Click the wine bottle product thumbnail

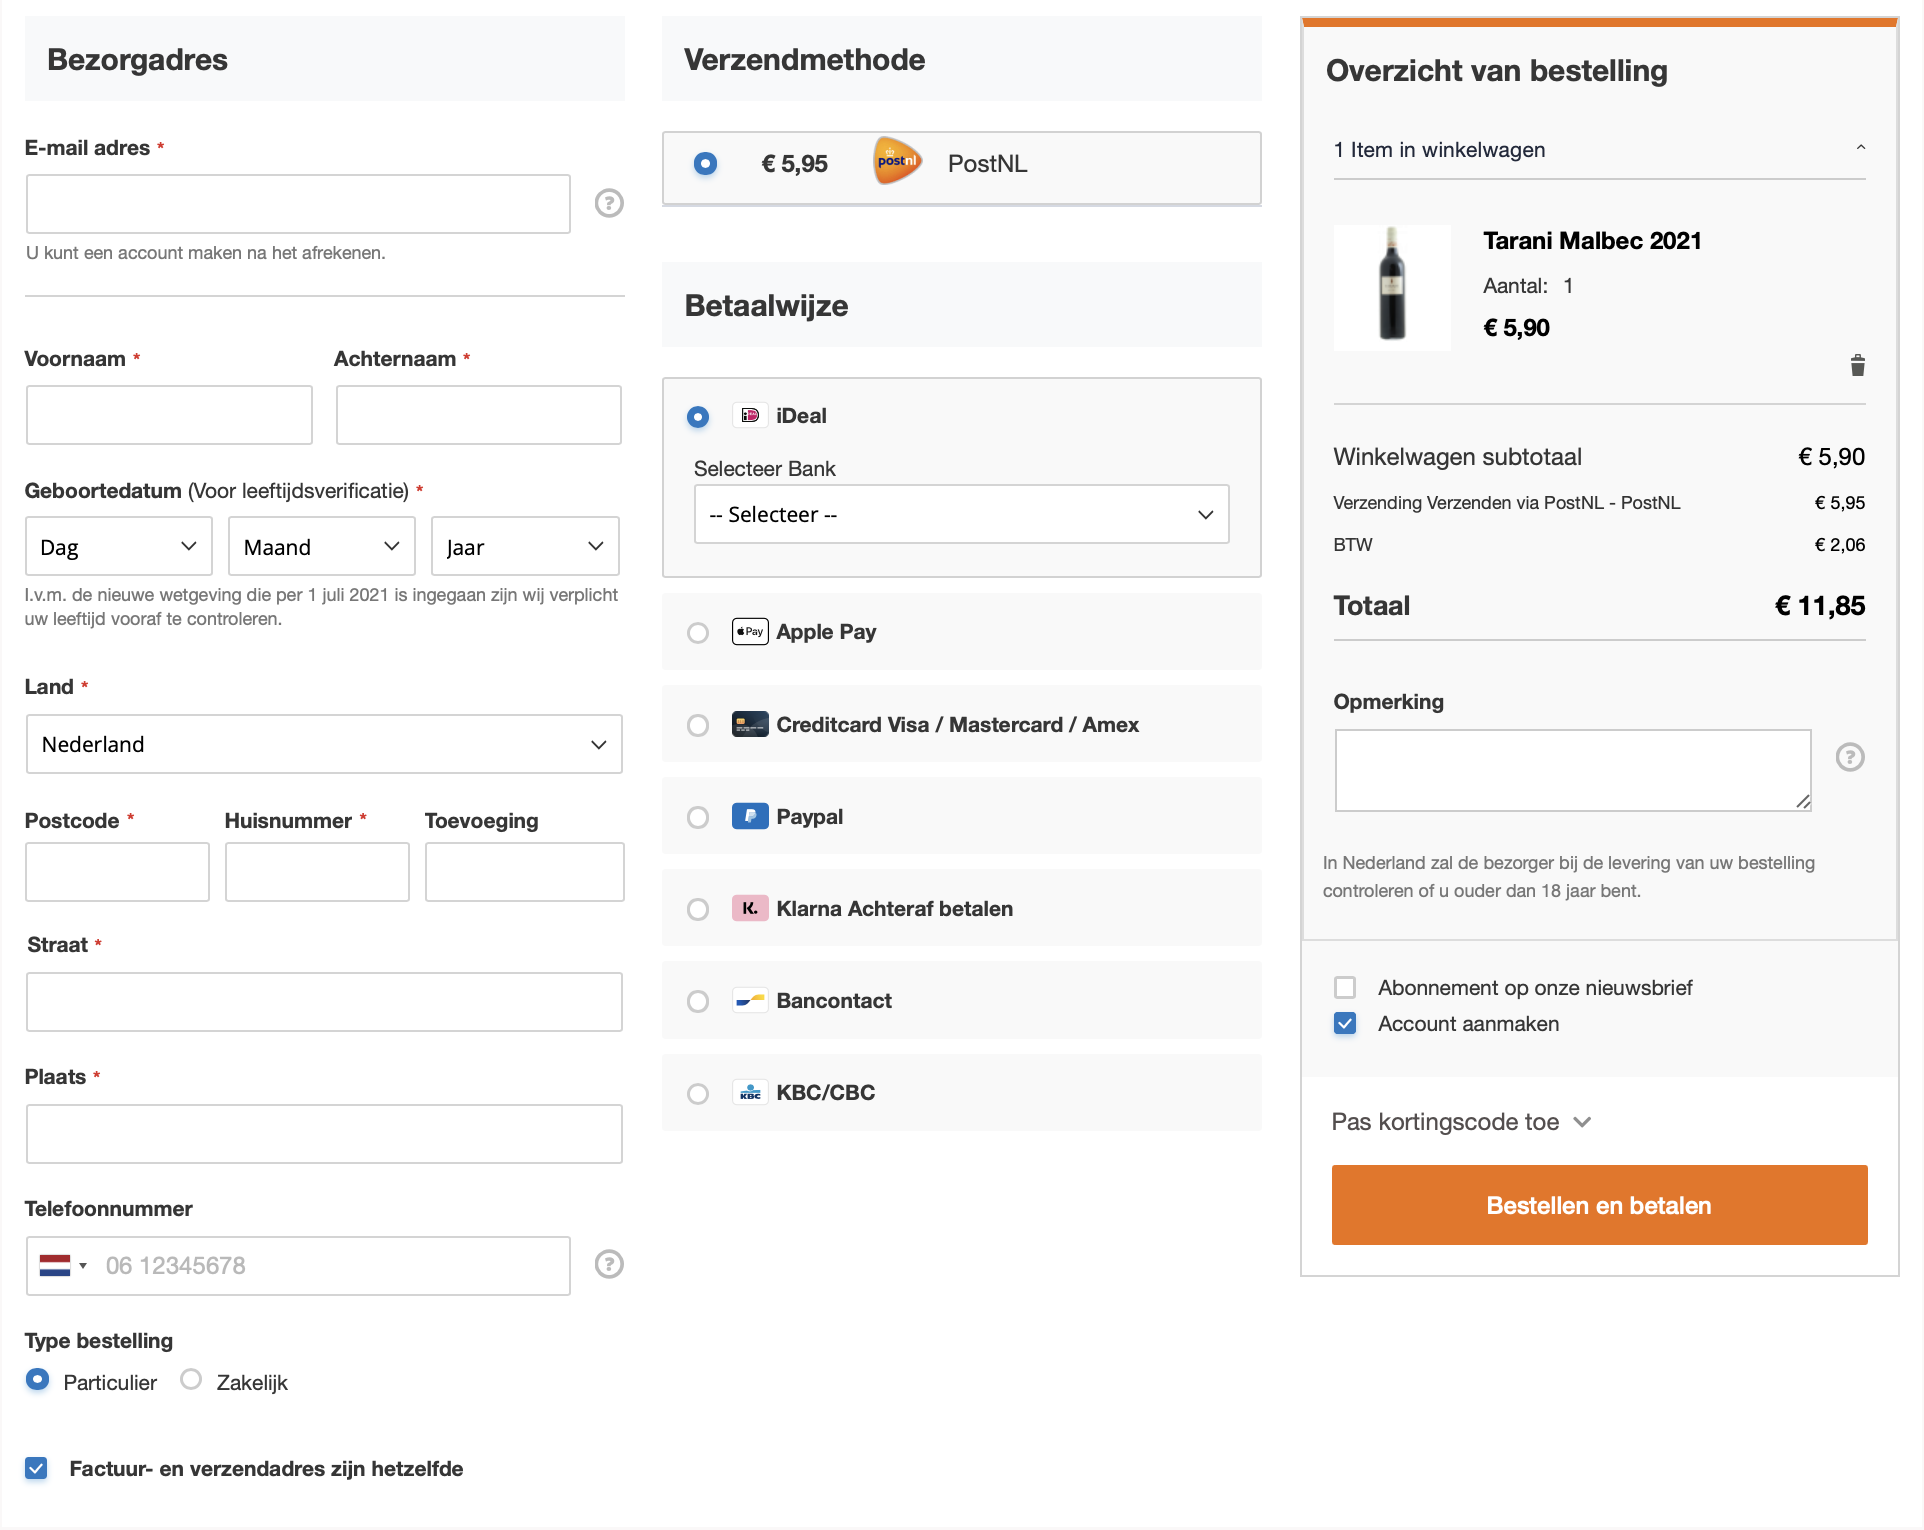click(x=1392, y=287)
